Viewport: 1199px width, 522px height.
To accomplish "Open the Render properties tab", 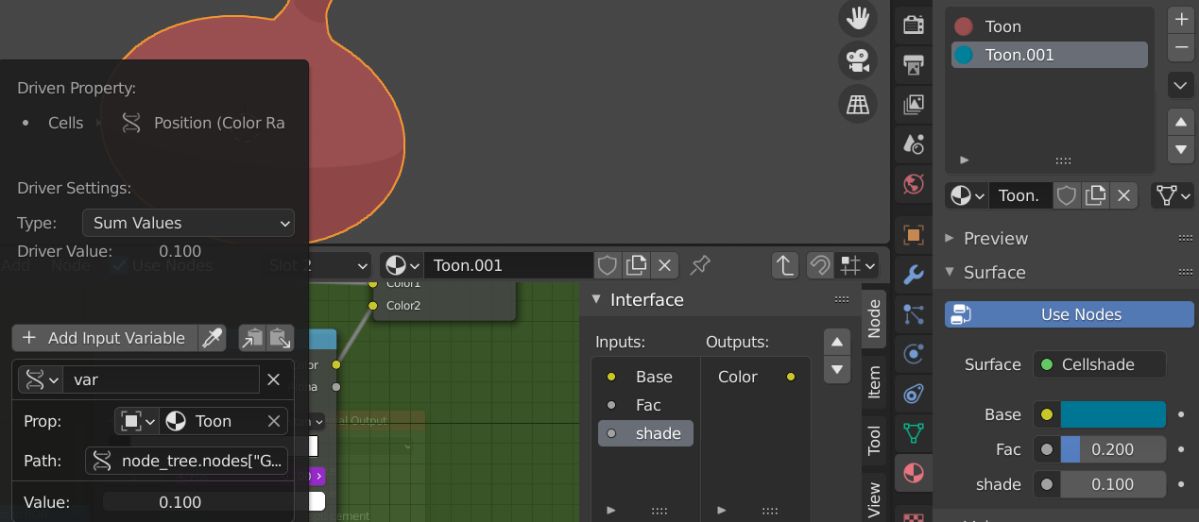I will pos(913,24).
